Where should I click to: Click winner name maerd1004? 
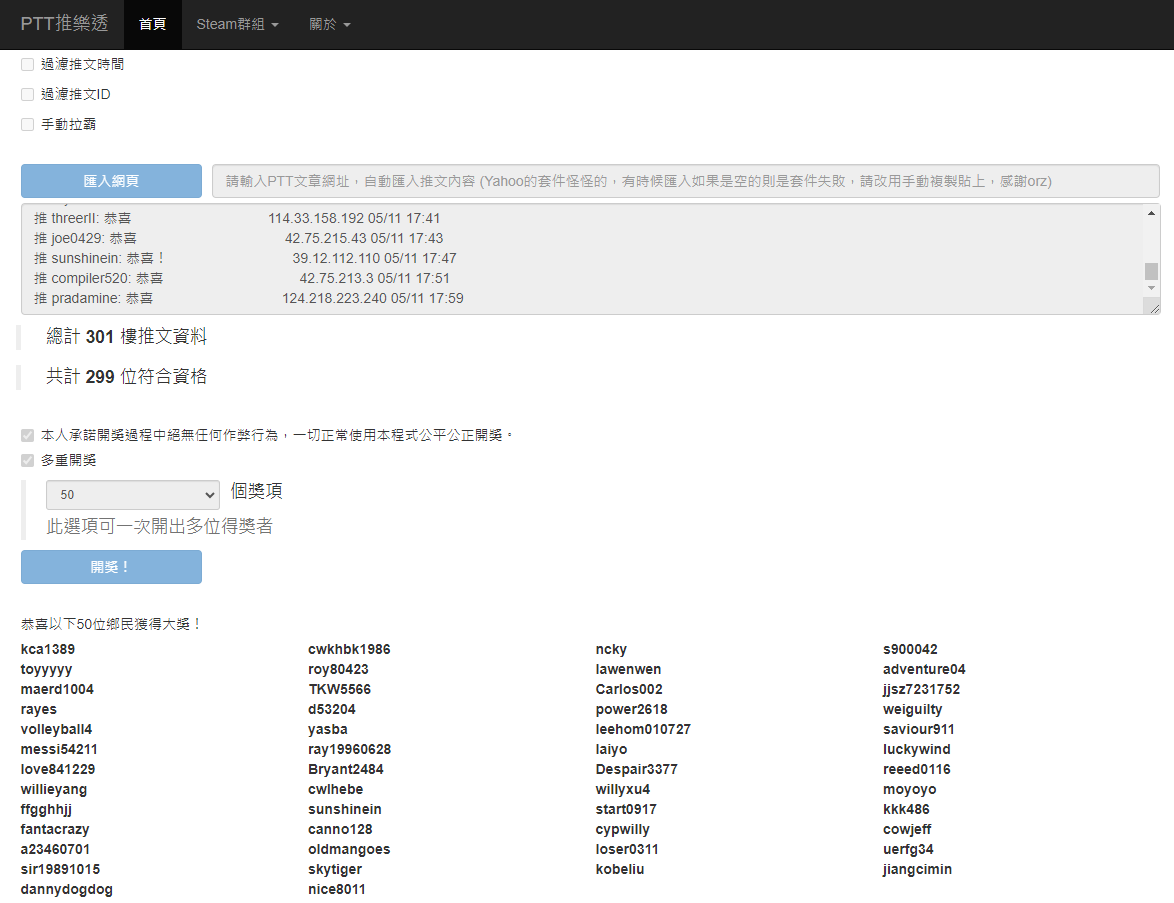[57, 690]
